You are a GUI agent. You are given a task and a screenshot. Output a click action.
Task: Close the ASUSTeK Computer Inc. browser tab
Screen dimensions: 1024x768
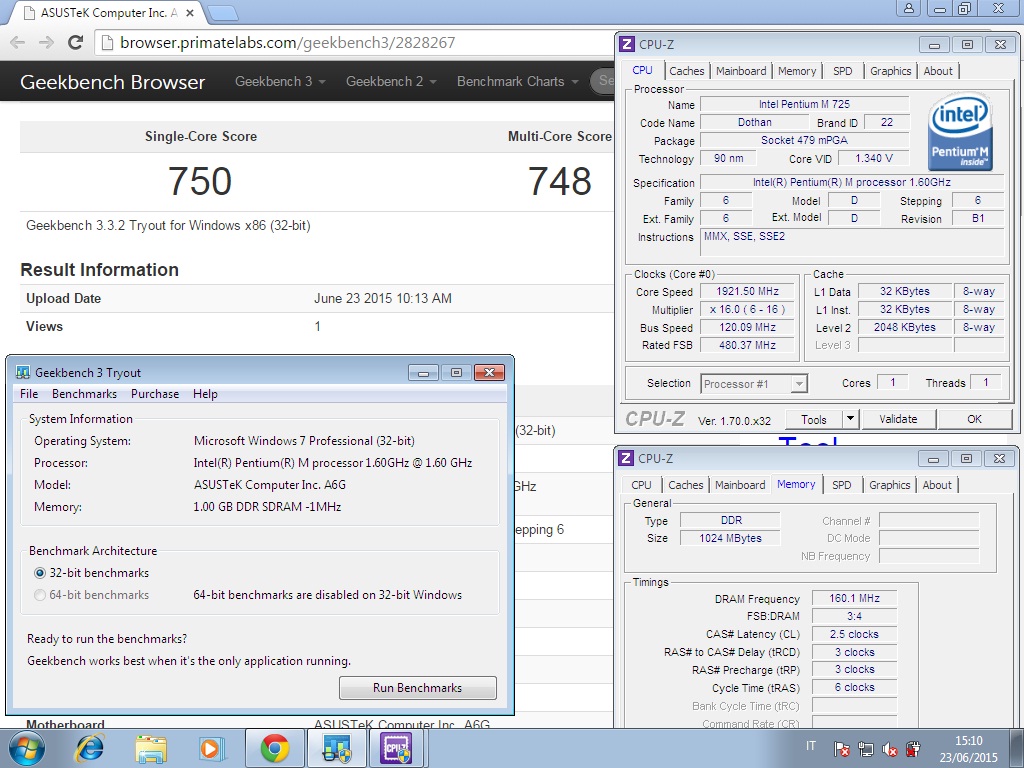190,12
